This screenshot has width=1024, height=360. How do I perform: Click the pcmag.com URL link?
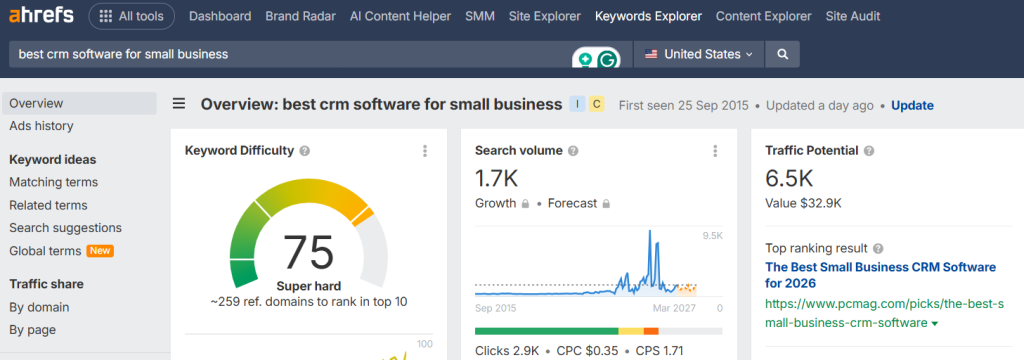(884, 313)
